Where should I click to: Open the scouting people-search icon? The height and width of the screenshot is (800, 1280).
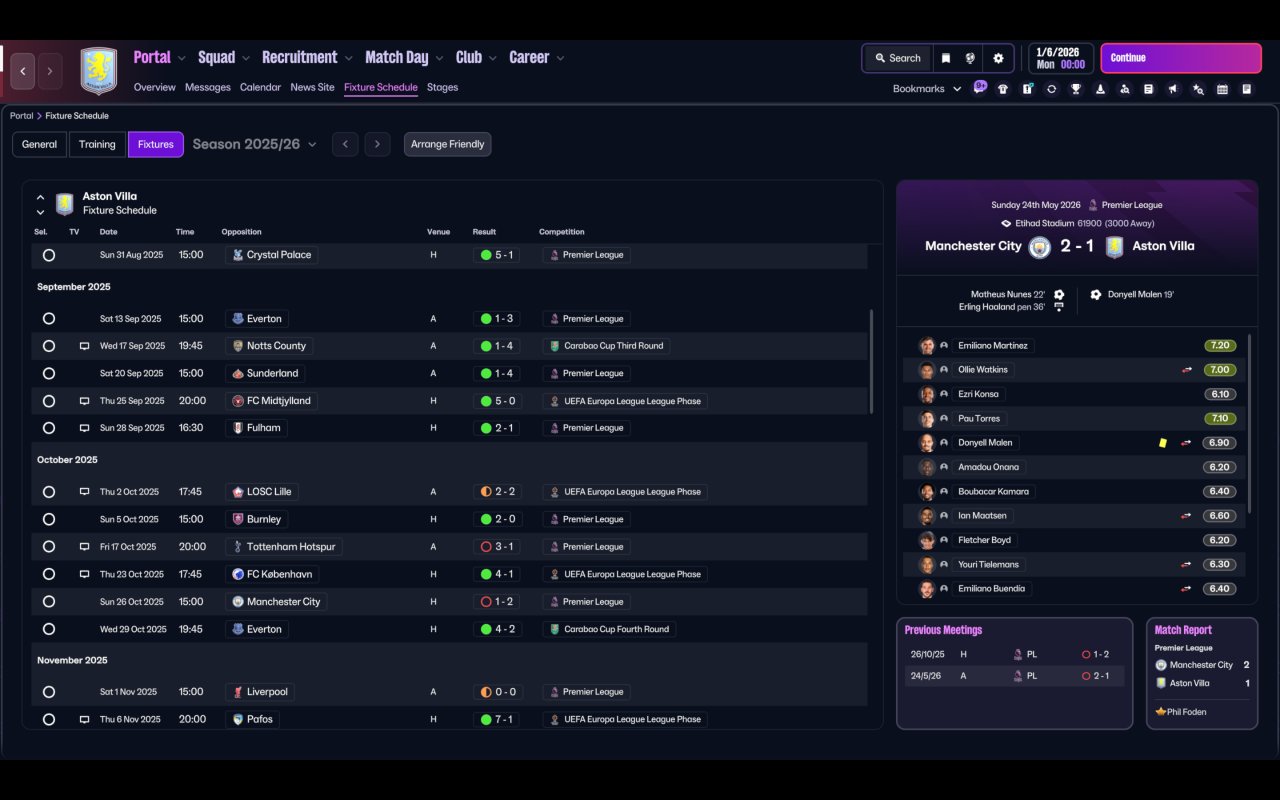coord(1124,89)
